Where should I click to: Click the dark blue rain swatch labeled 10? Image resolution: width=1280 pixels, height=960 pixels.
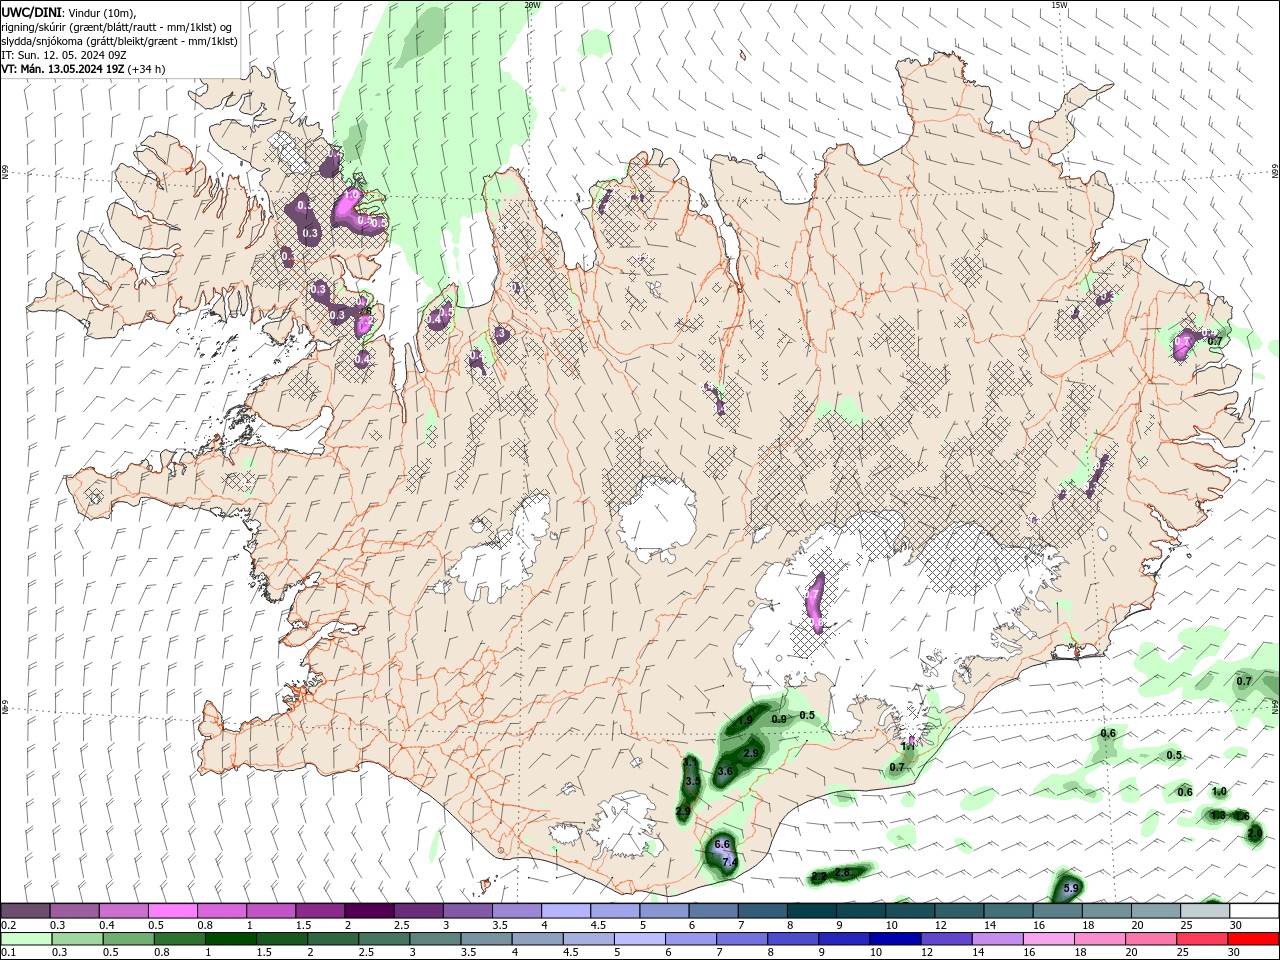(893, 939)
